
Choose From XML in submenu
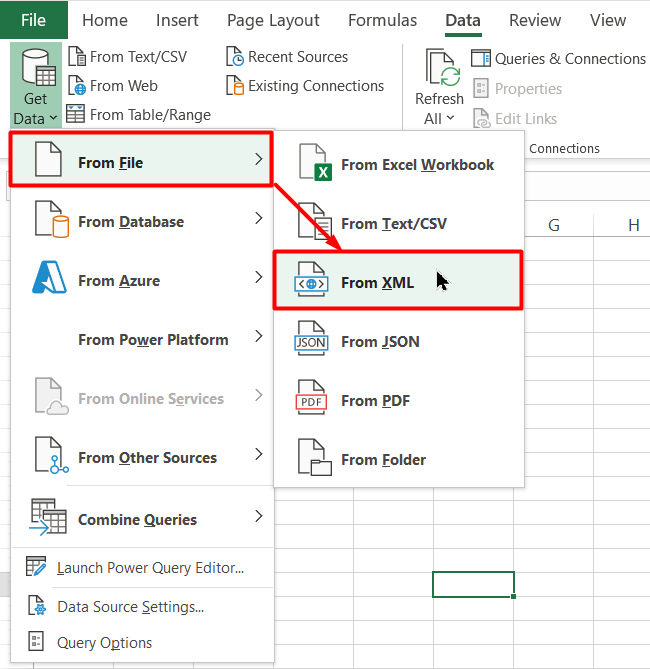(398, 280)
